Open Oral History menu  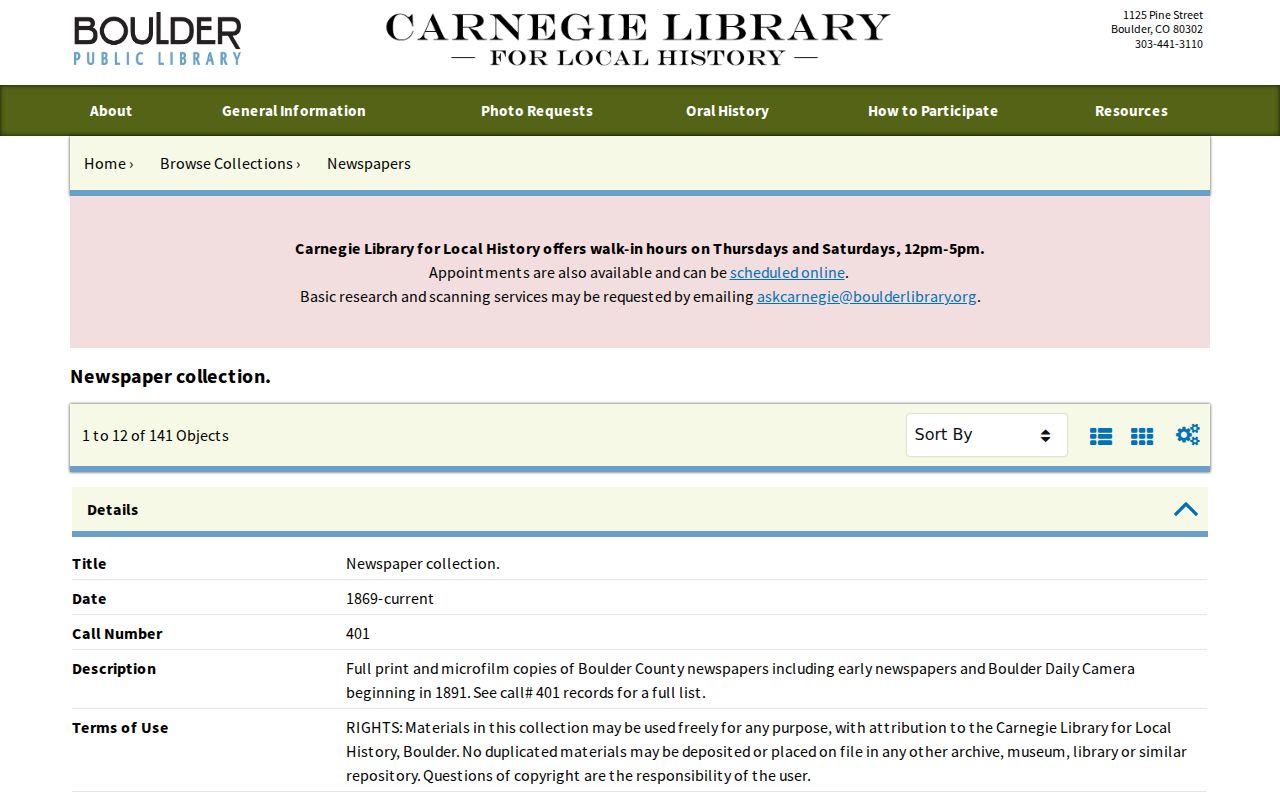pyautogui.click(x=727, y=111)
